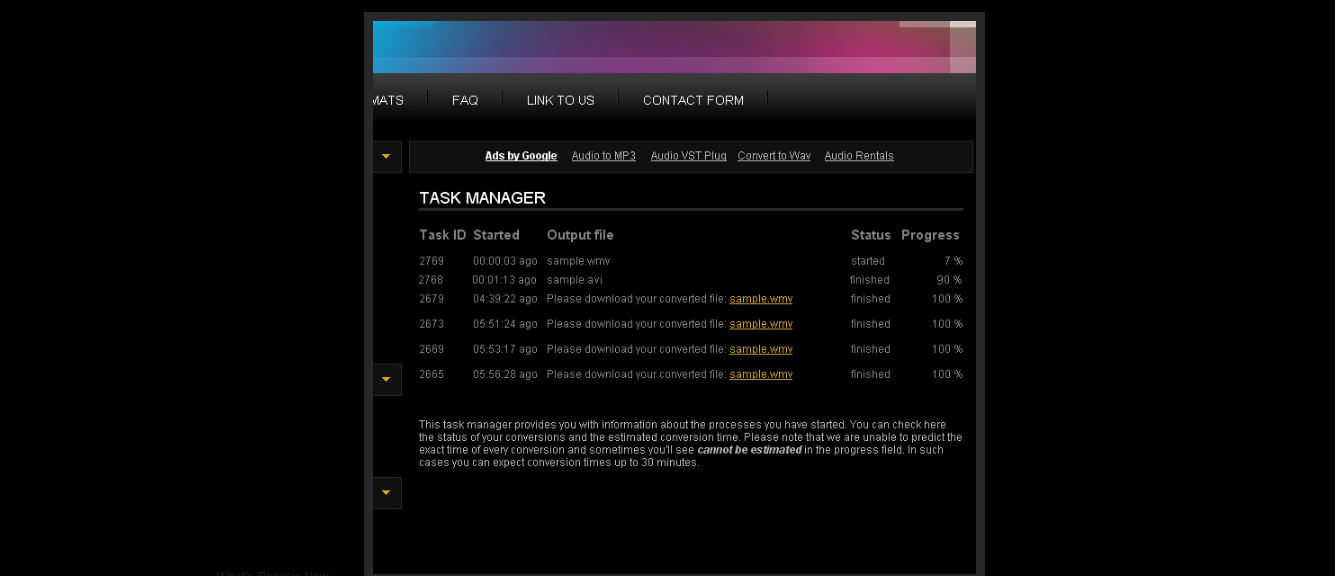Expand the yellow arrow beside task 2665 row
This screenshot has height=576, width=1335.
[x=386, y=379]
